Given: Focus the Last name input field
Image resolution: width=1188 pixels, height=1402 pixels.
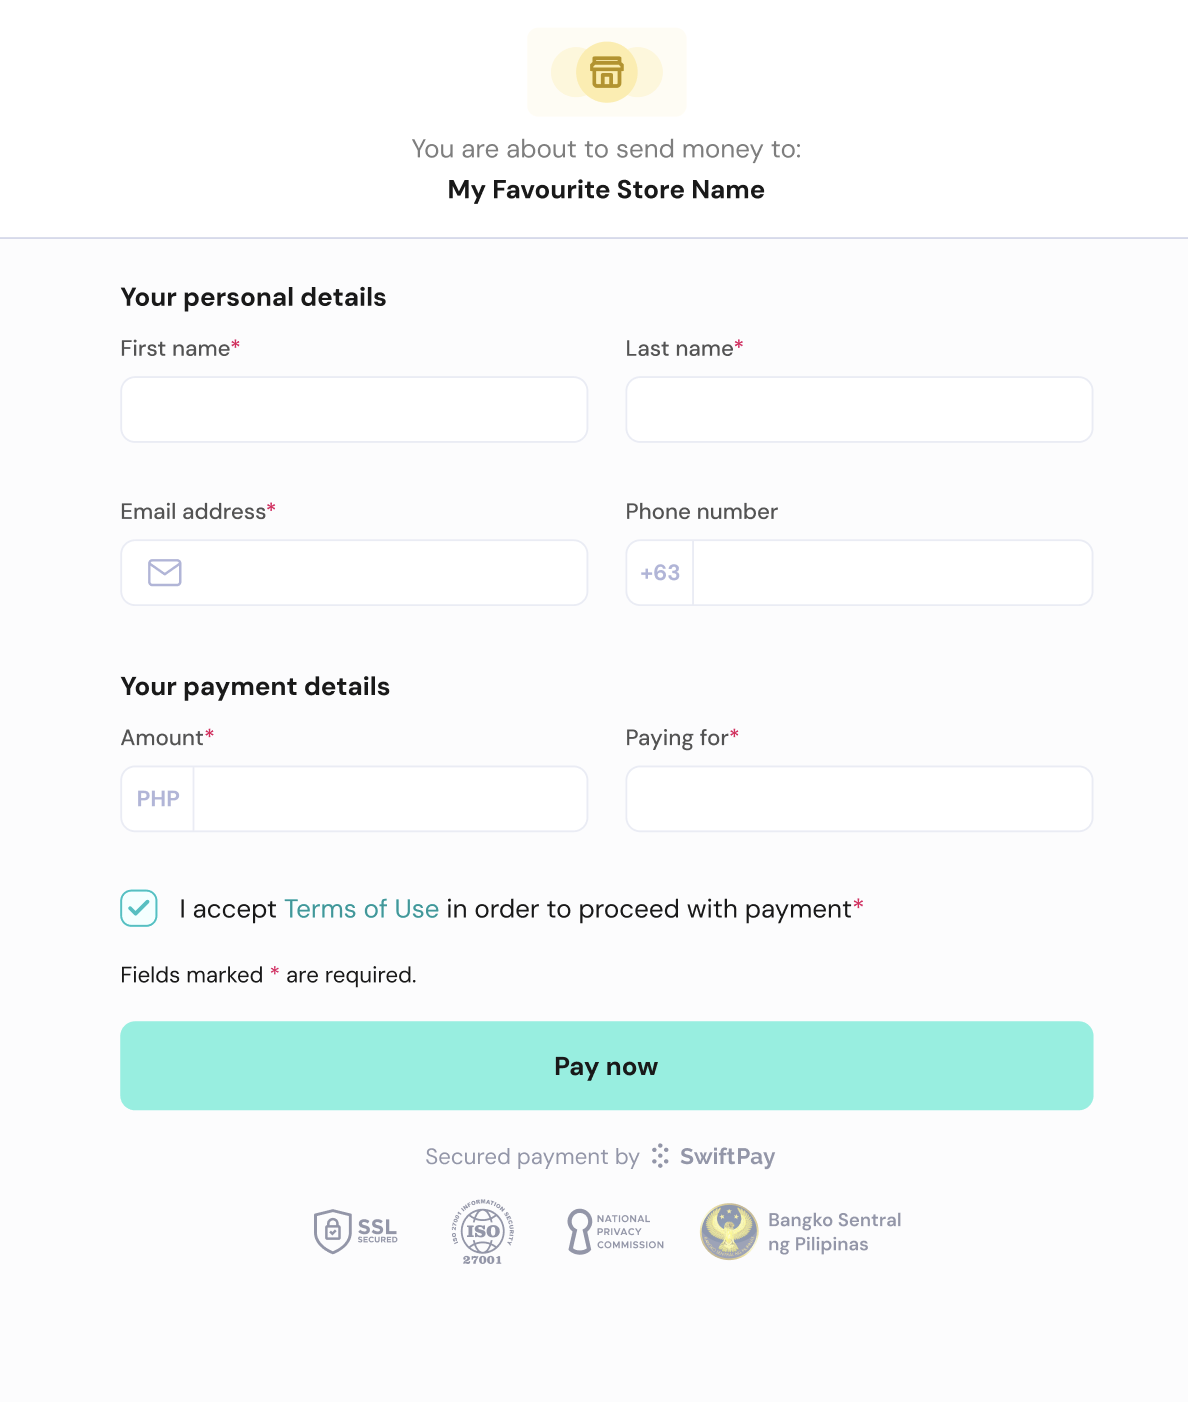Looking at the screenshot, I should coord(859,409).
